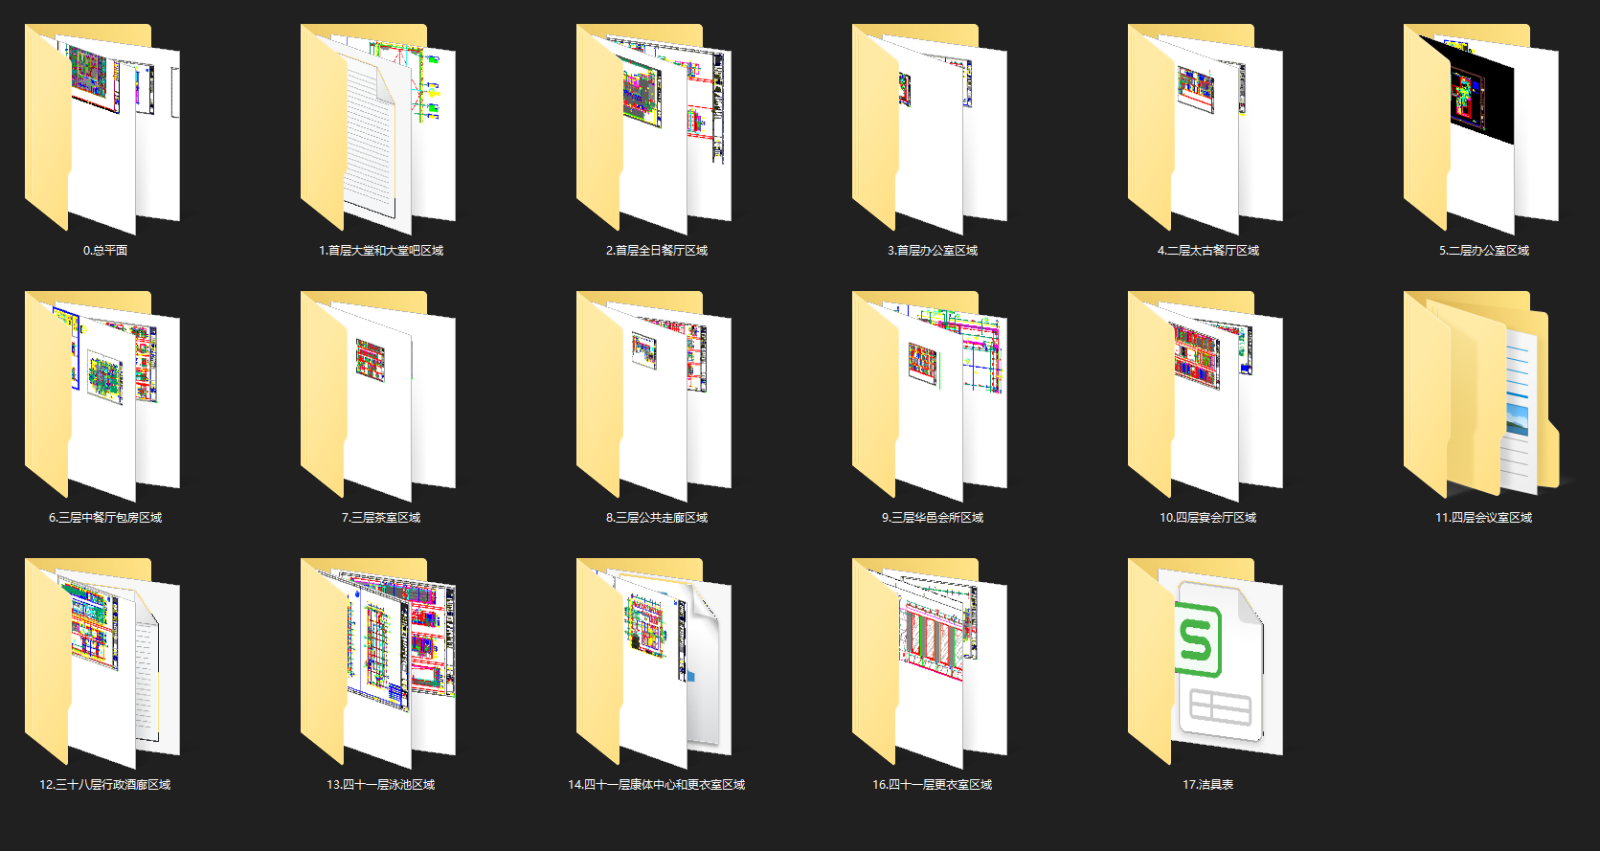Select the 8.三层公共走廊区域 folder icon
The height and width of the screenshot is (851, 1600).
point(654,396)
